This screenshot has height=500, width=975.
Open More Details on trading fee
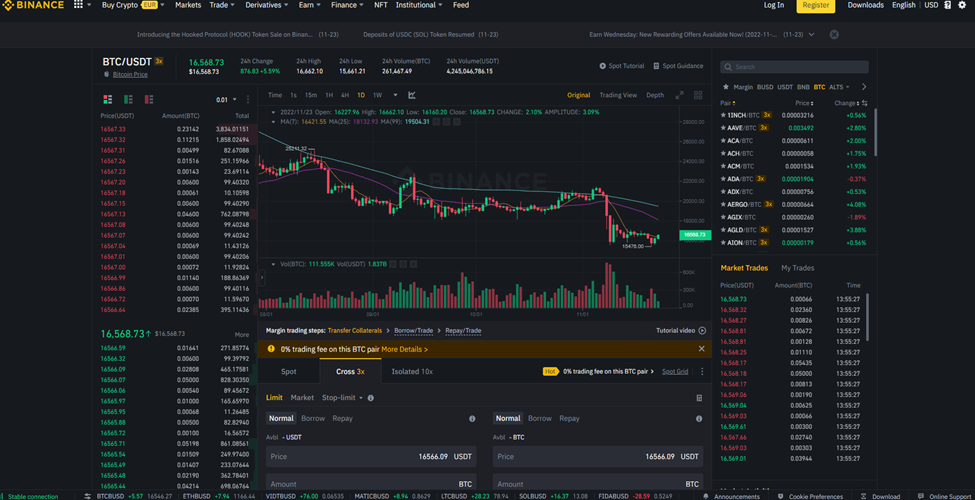coord(405,350)
